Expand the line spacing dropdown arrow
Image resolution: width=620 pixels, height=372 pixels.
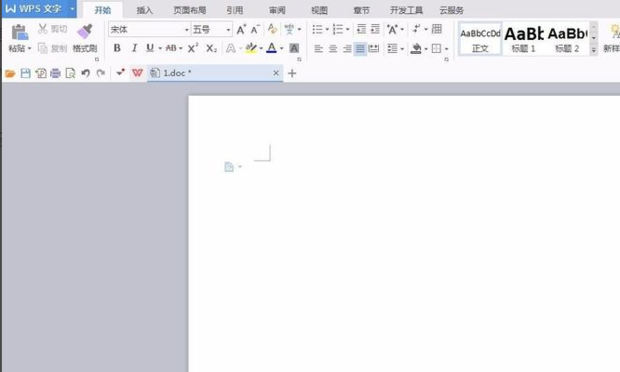pyautogui.click(x=402, y=49)
